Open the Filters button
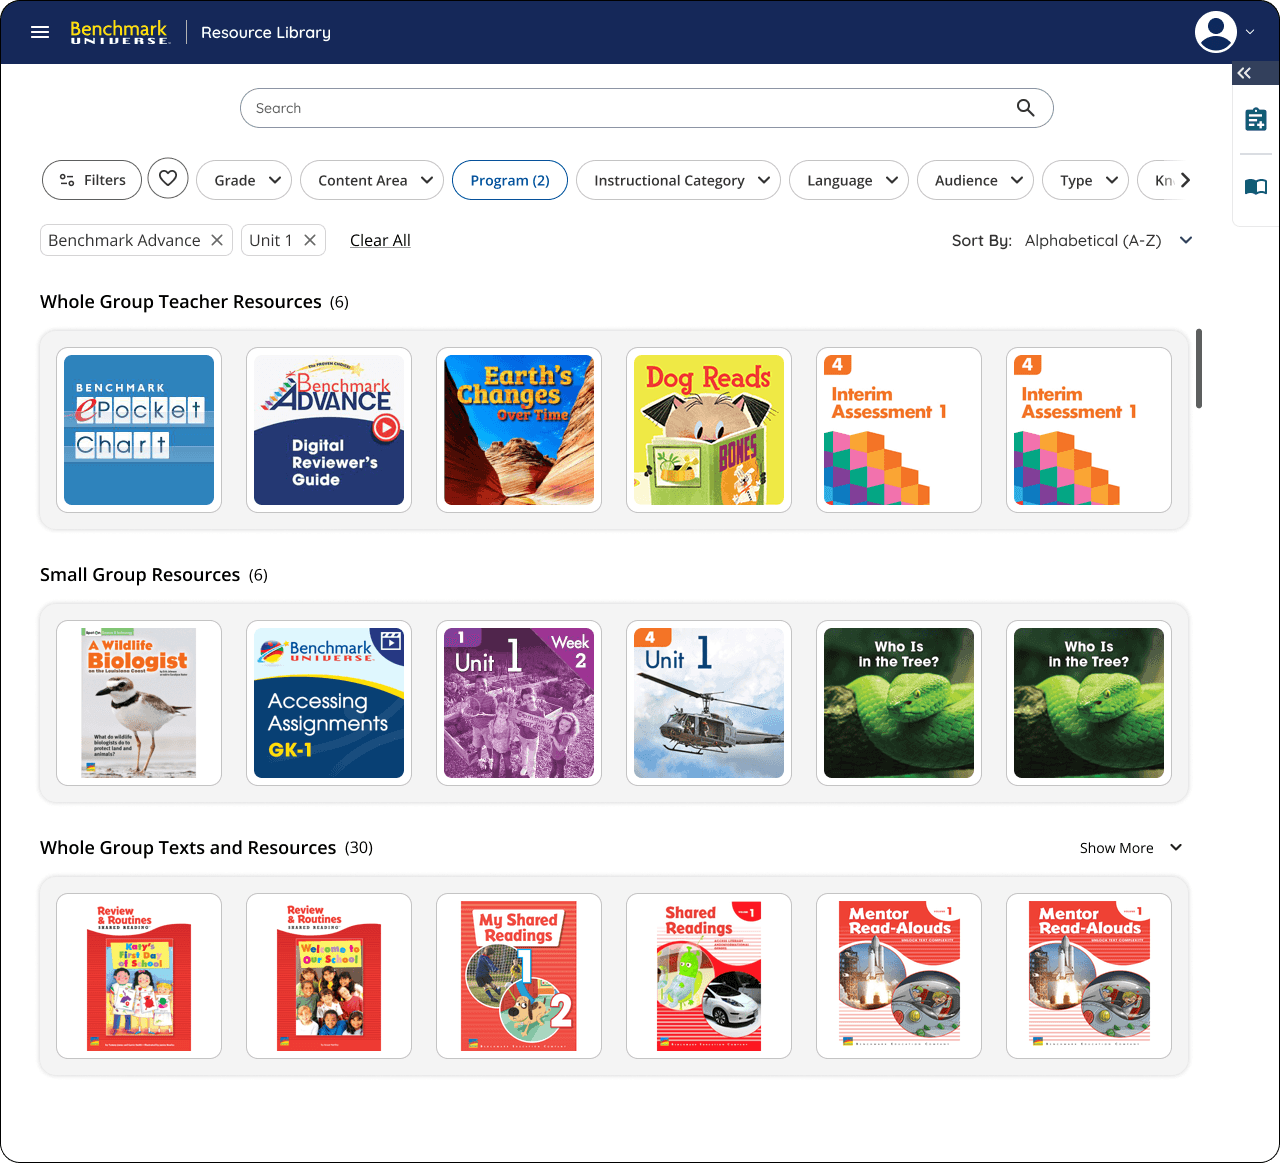Image resolution: width=1280 pixels, height=1163 pixels. [91, 180]
